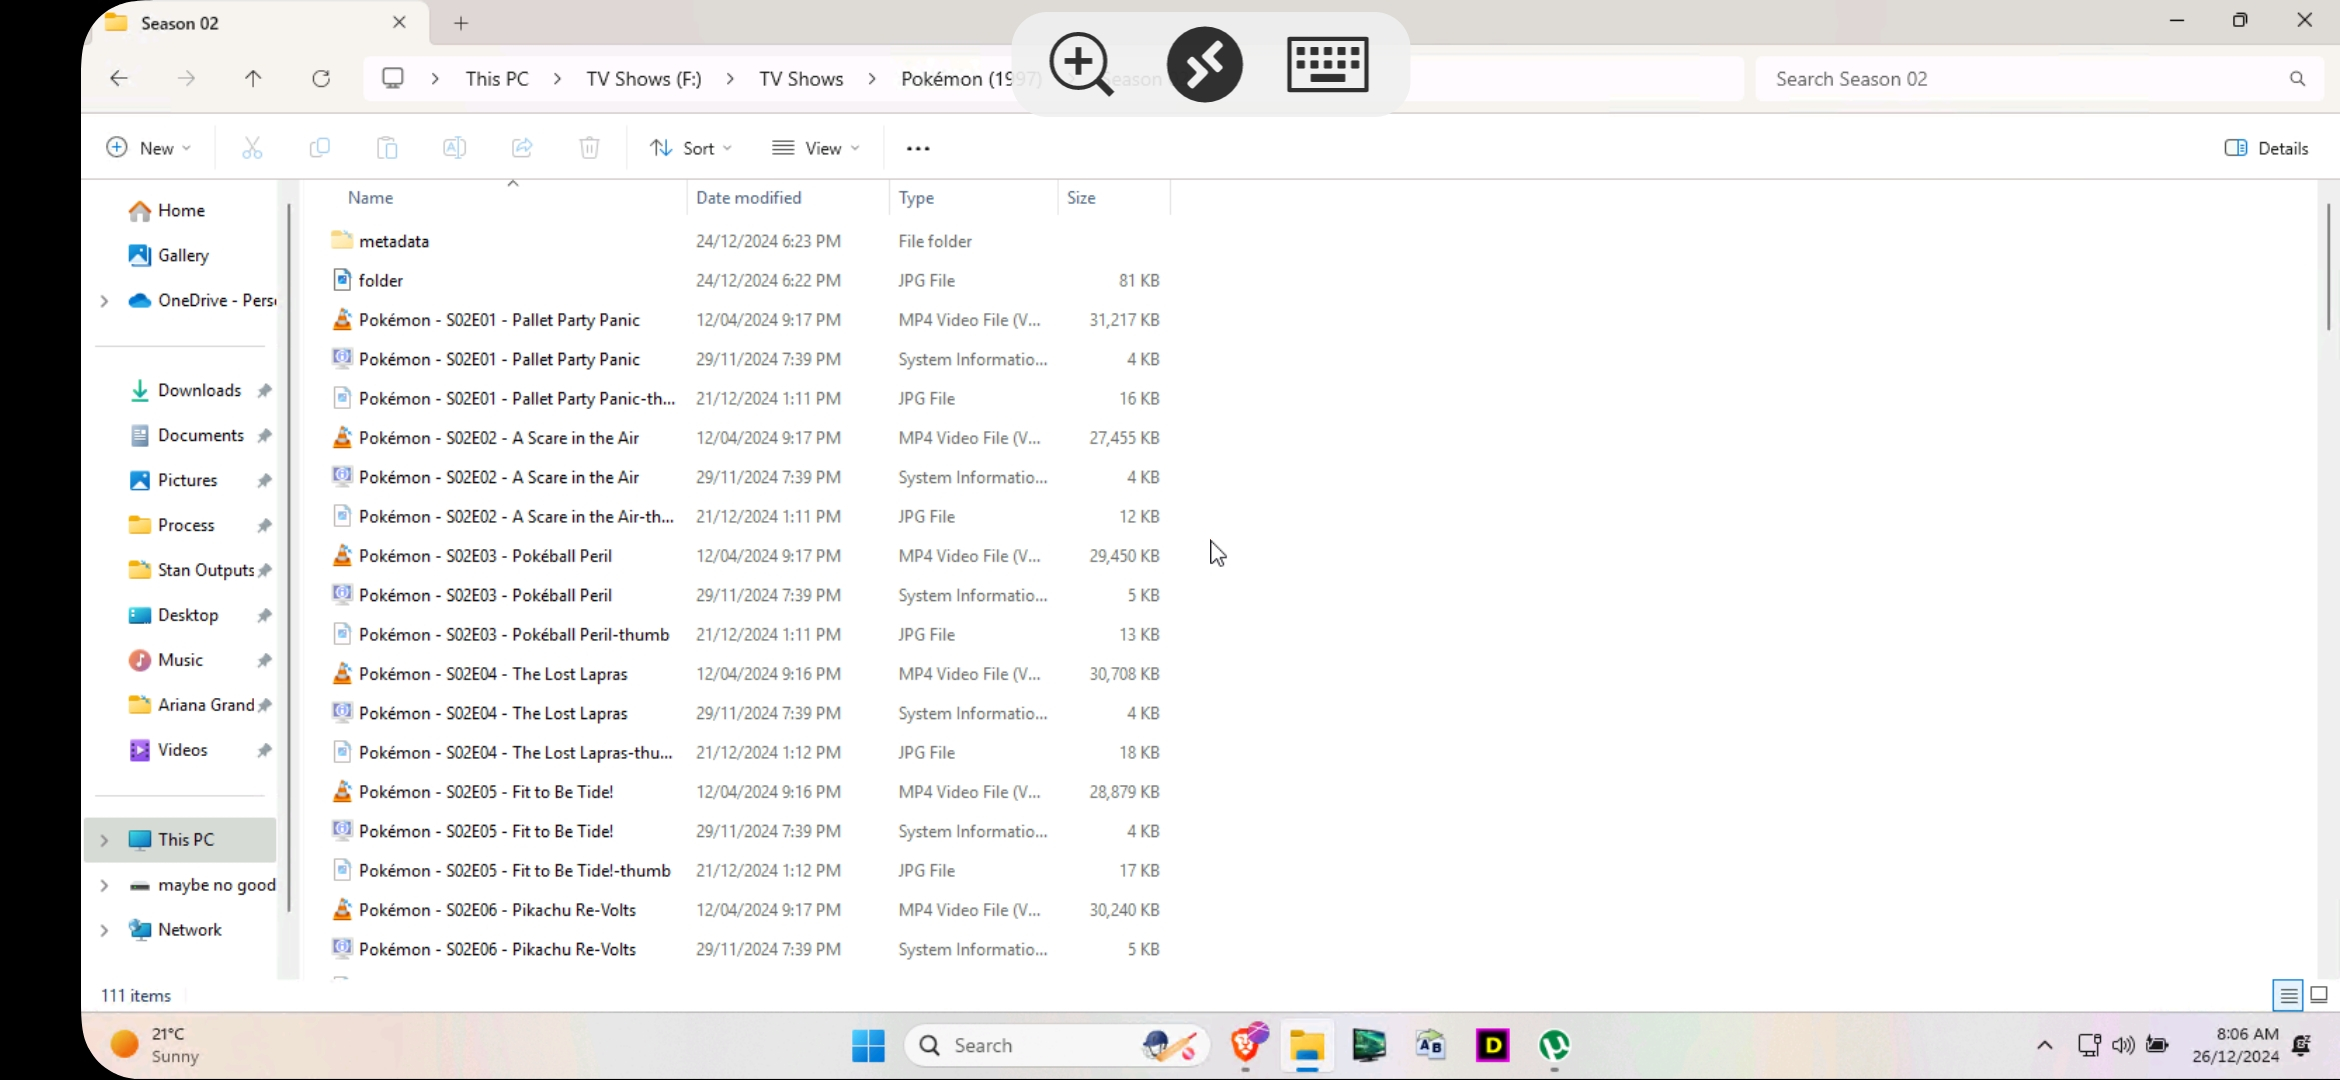This screenshot has height=1080, width=2340.
Task: Open the See more three dots menu
Action: pos(917,148)
